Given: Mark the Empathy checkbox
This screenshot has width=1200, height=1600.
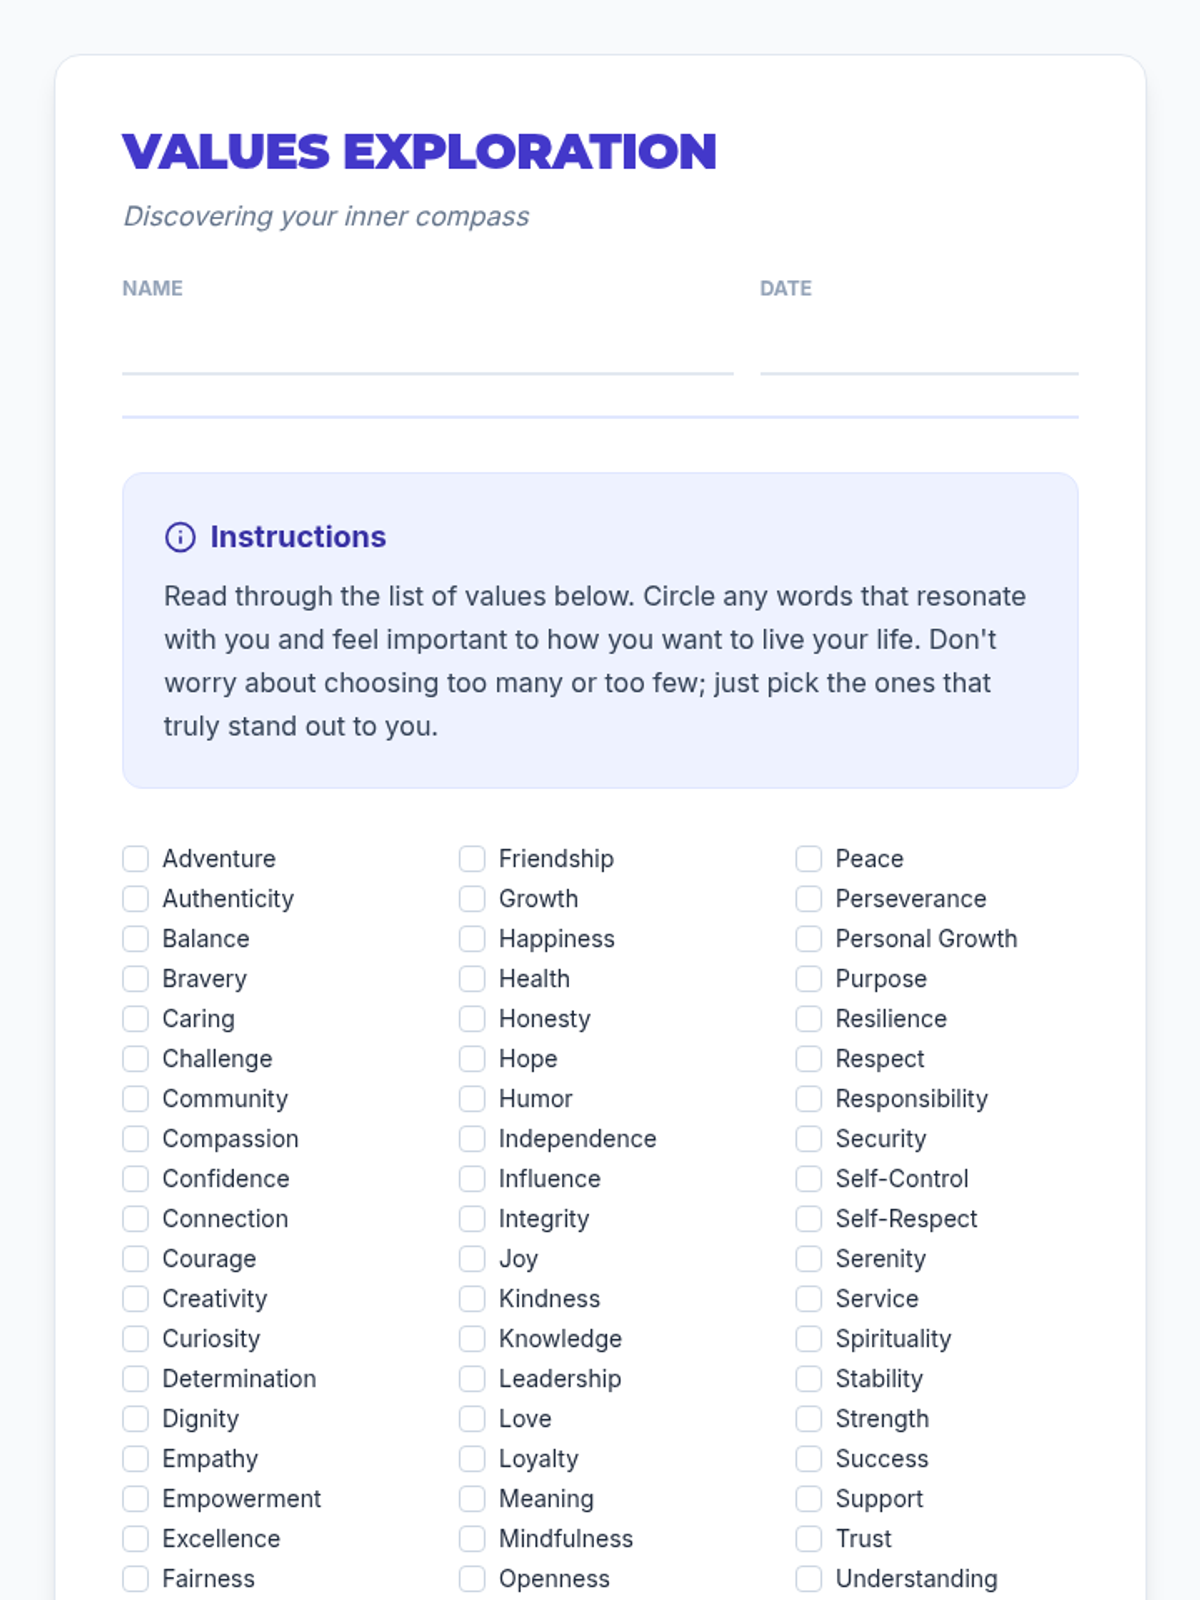Looking at the screenshot, I should point(136,1459).
